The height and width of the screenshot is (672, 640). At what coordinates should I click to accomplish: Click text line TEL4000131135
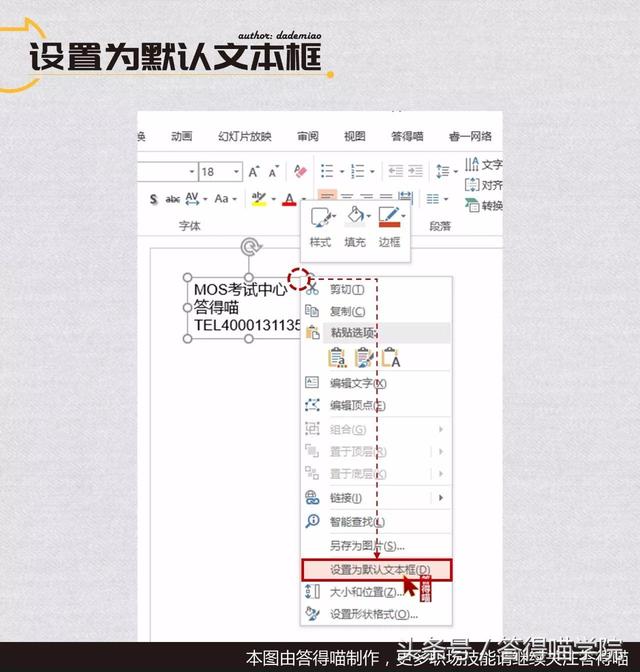tap(247, 325)
